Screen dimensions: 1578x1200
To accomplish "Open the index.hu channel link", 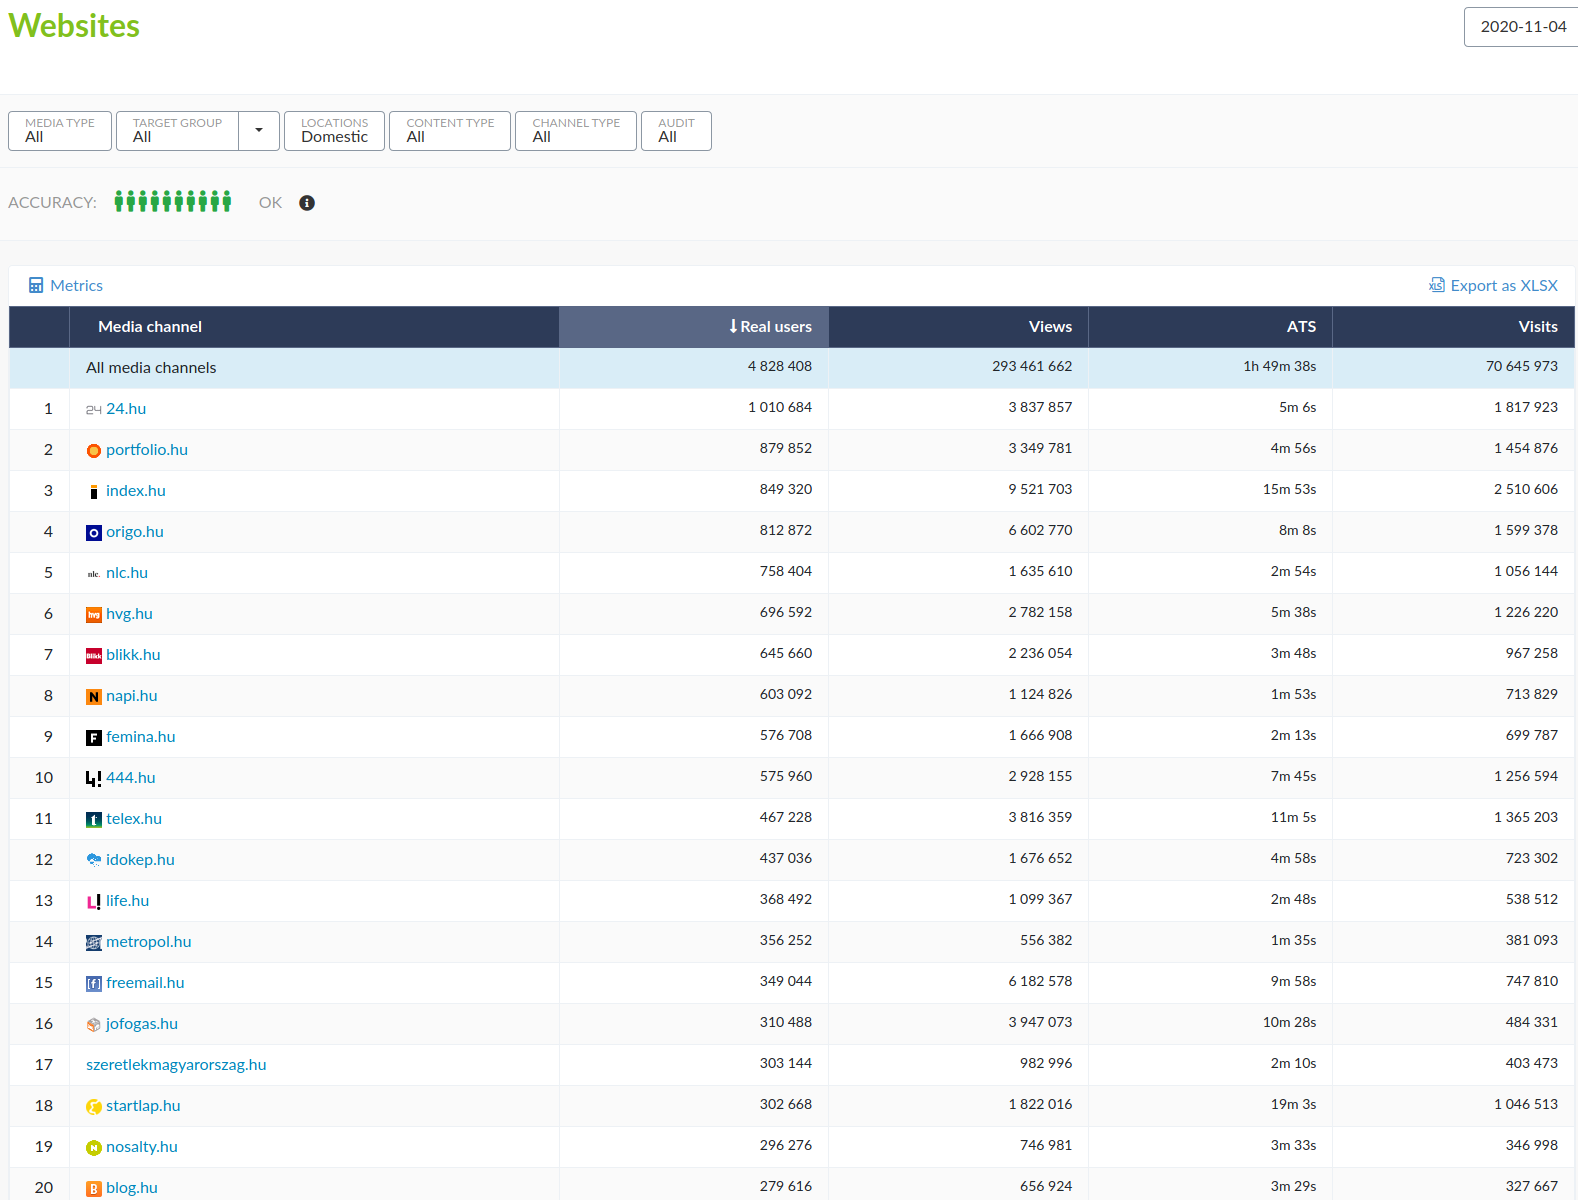I will pyautogui.click(x=136, y=491).
